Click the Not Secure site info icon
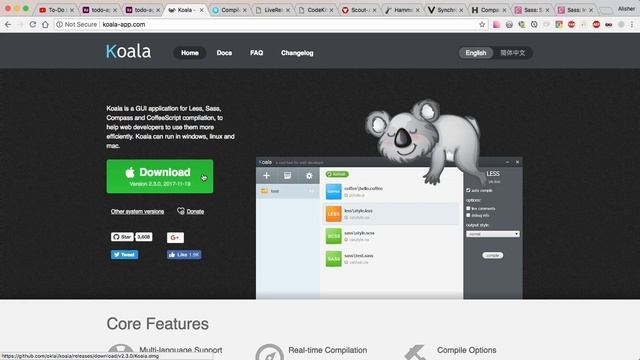 tap(59, 24)
